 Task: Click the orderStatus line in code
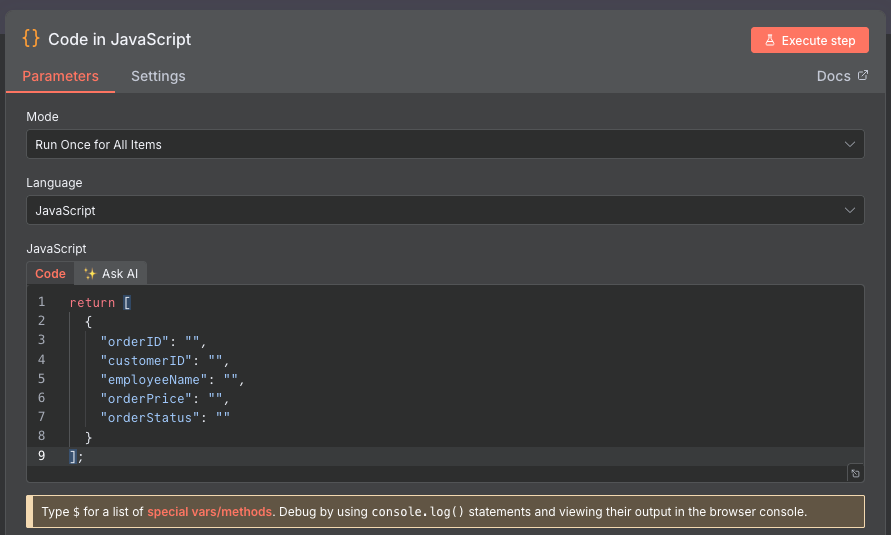[165, 417]
